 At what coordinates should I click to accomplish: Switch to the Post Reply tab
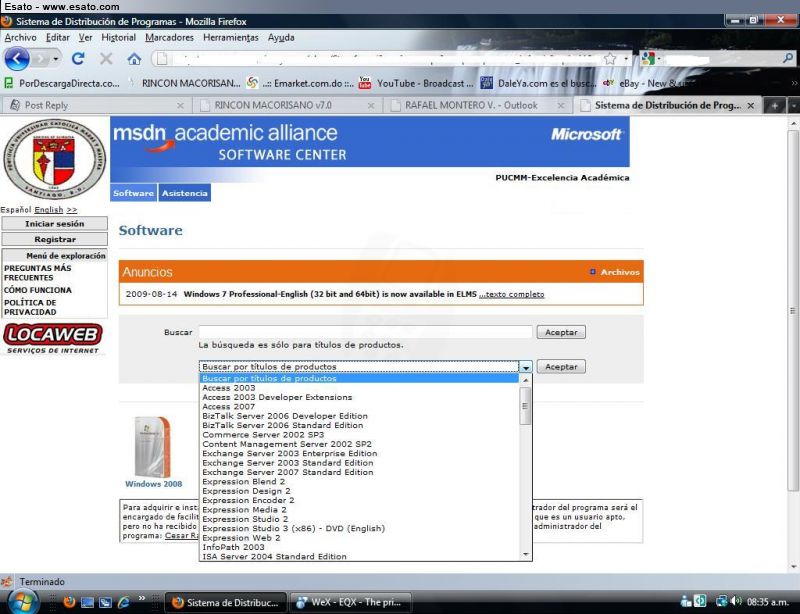click(96, 106)
